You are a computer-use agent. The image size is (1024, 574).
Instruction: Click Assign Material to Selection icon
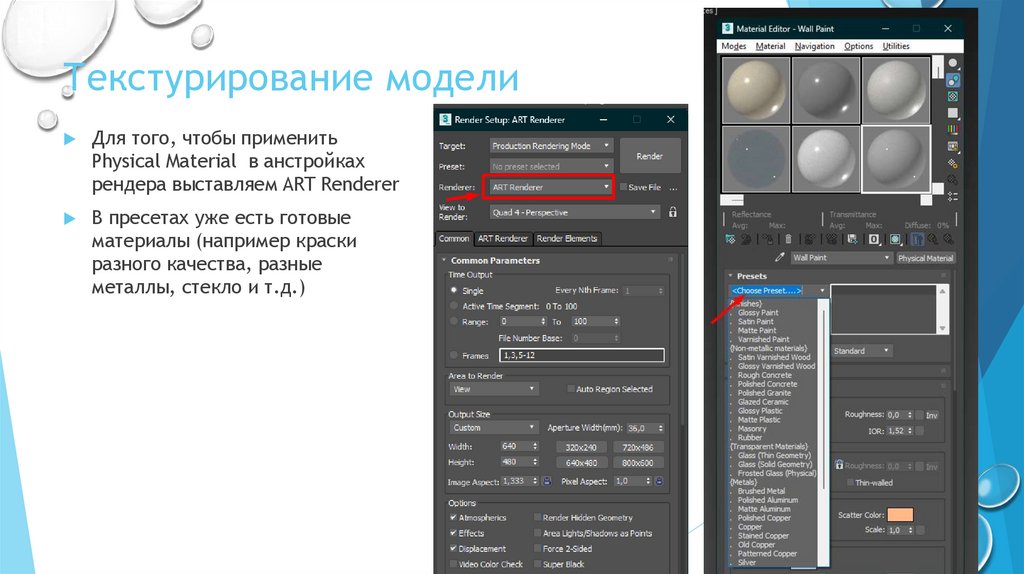pyautogui.click(x=769, y=239)
